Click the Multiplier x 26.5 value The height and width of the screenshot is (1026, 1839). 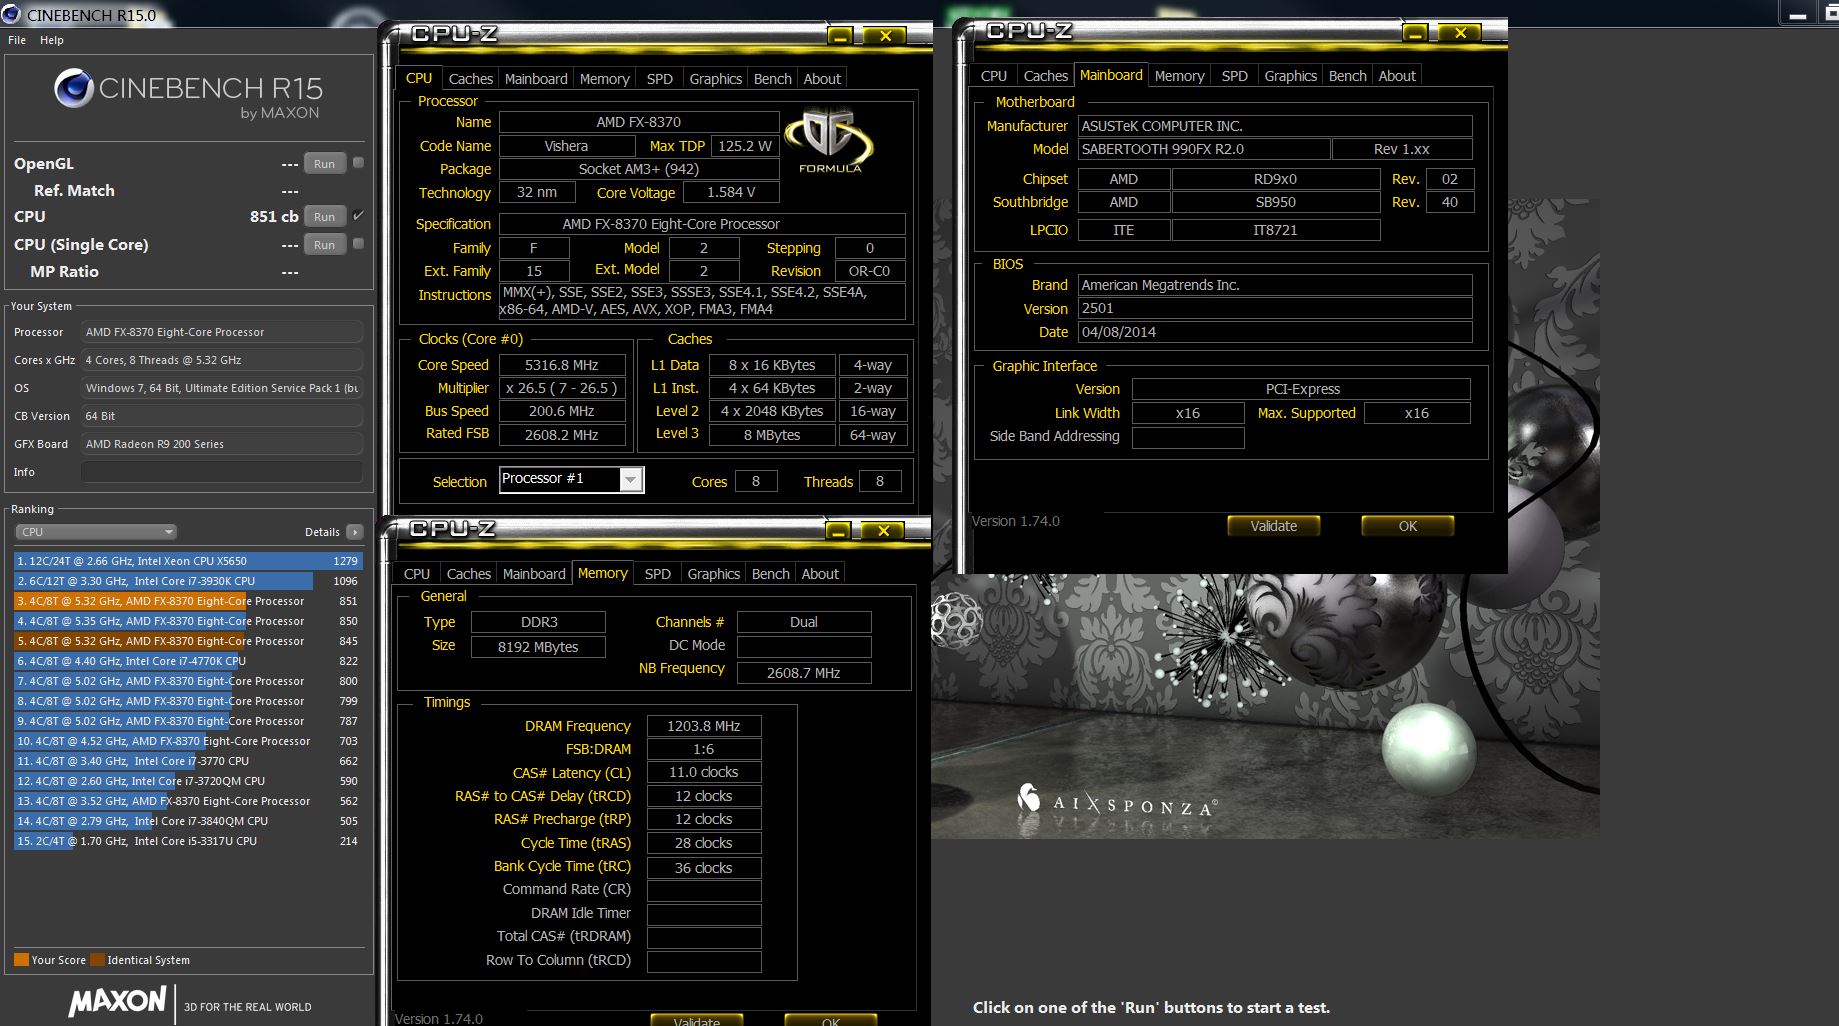coord(561,388)
